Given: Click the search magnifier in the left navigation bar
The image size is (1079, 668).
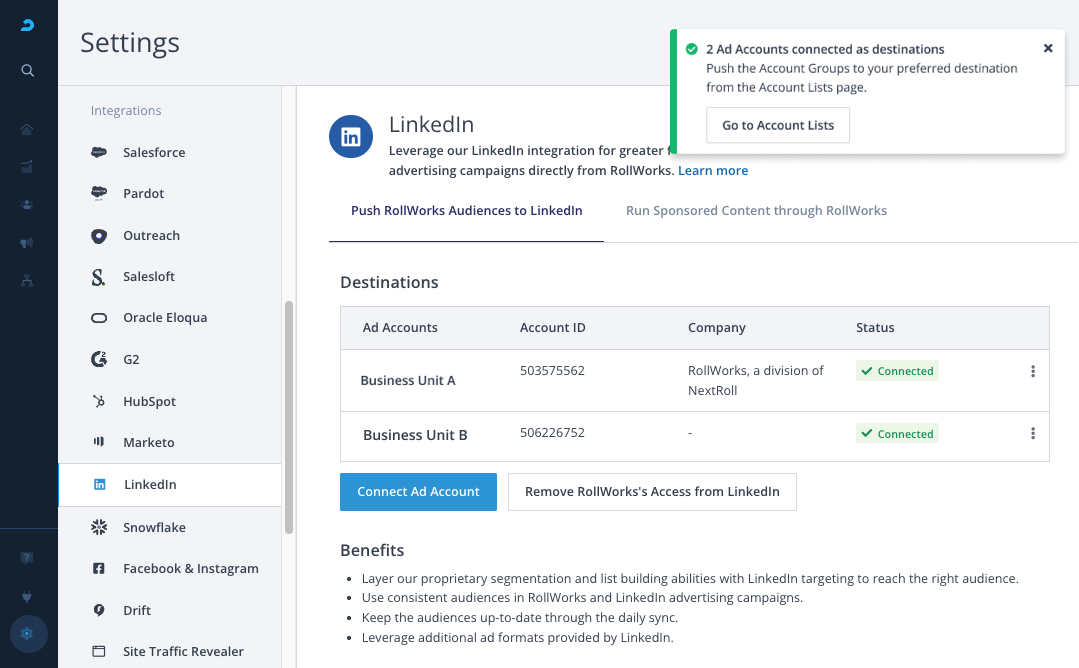Looking at the screenshot, I should (x=28, y=70).
